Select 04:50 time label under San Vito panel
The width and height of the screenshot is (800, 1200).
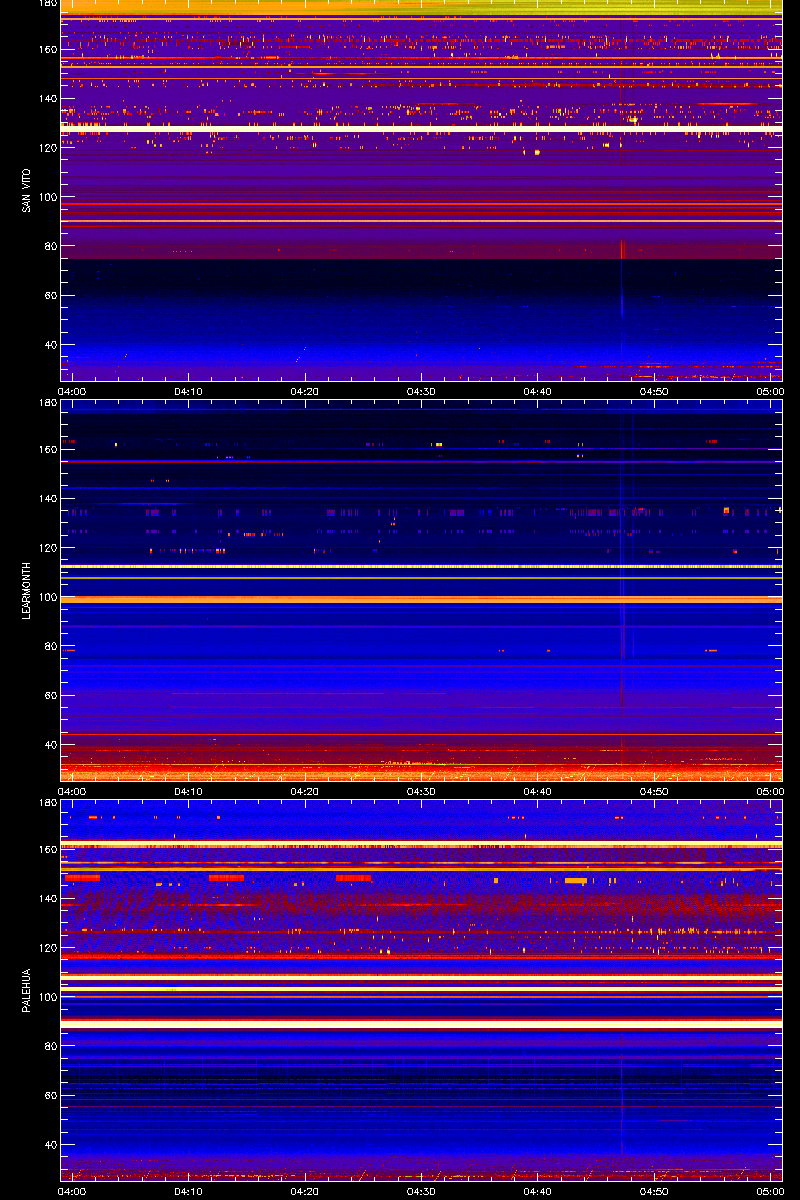click(x=654, y=391)
